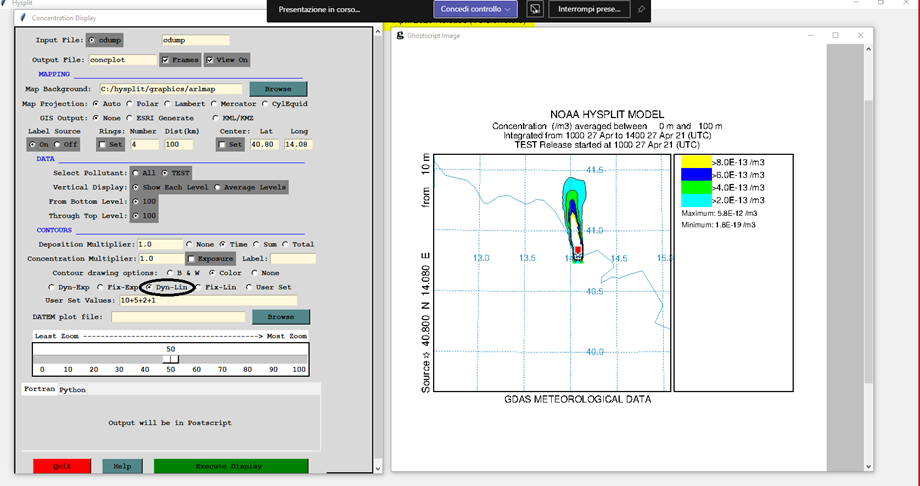Select Auto map projection
Viewport: 920px width, 486px height.
[96, 104]
